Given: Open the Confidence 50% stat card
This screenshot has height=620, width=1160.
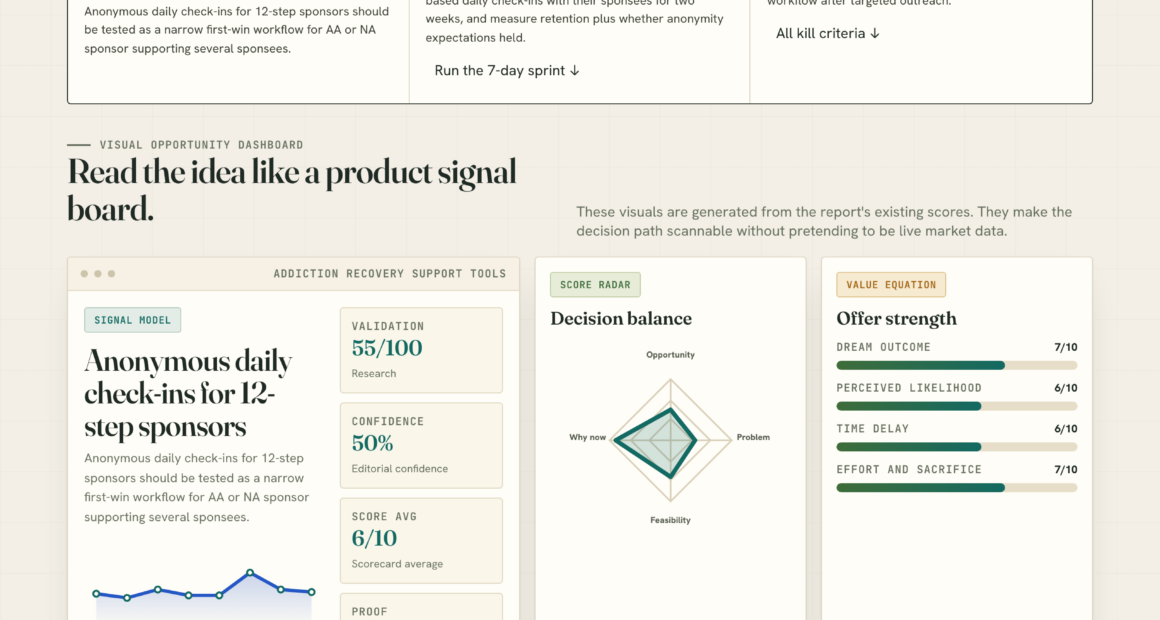Looking at the screenshot, I should coord(421,445).
